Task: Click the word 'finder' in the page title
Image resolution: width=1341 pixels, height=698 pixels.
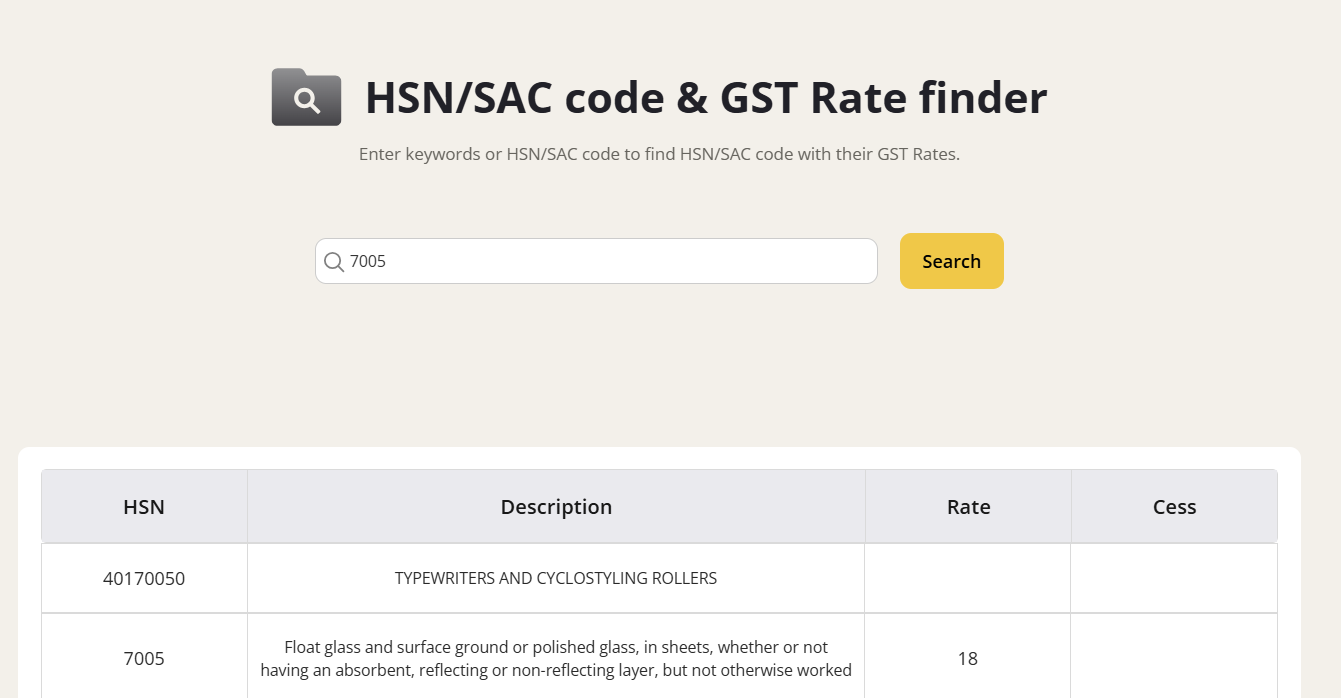Action: [x=983, y=98]
